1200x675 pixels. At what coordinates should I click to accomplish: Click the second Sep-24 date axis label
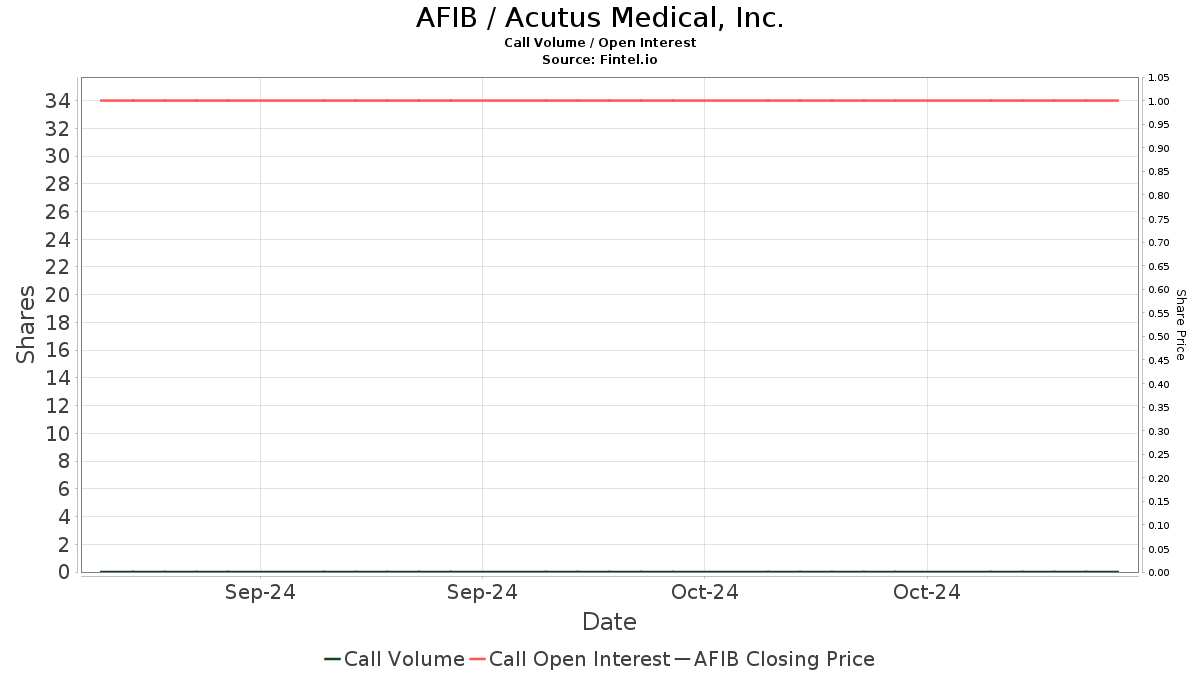pos(482,592)
